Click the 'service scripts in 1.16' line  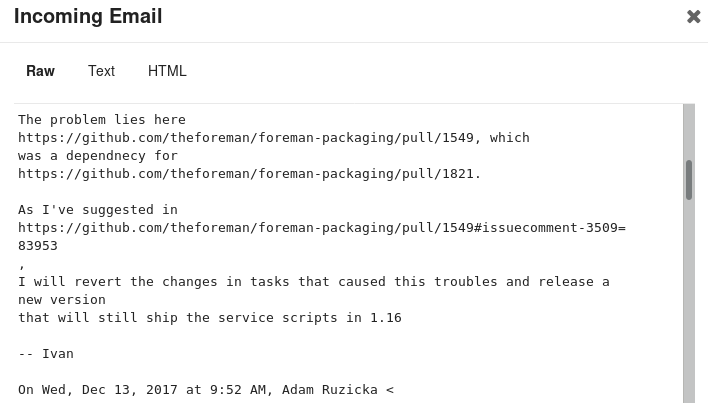coord(210,317)
